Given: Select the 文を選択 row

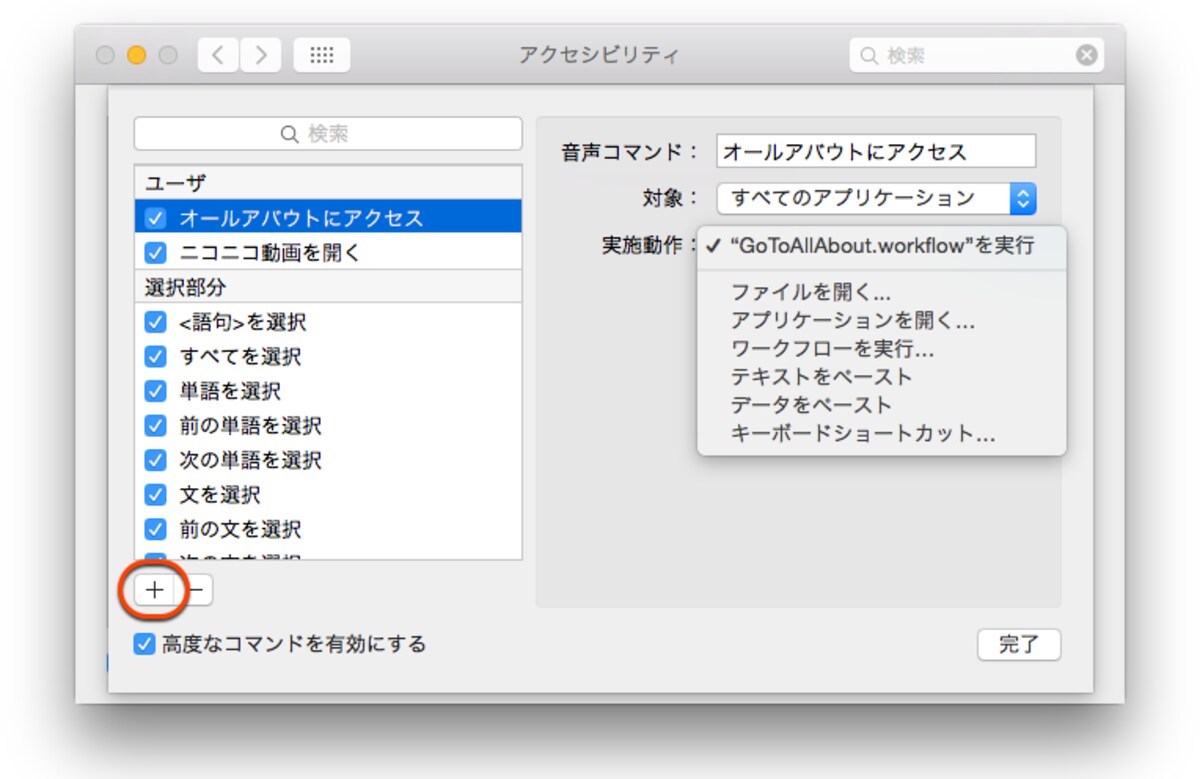Looking at the screenshot, I should pyautogui.click(x=328, y=494).
